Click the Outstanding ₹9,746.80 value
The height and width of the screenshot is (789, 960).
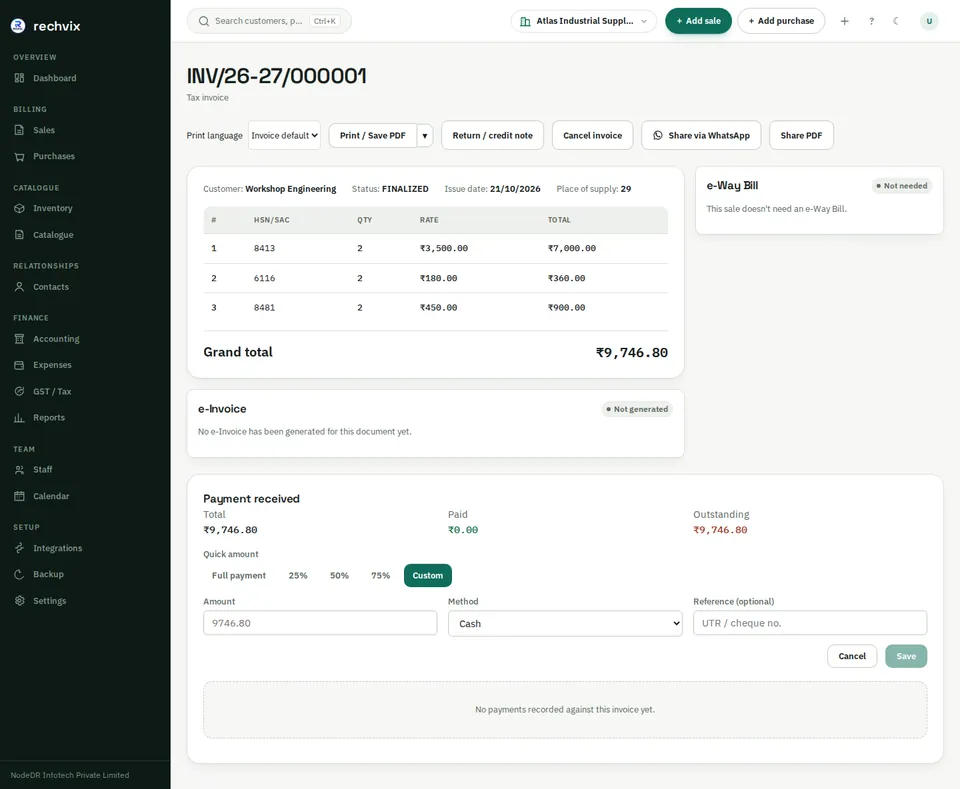720,530
